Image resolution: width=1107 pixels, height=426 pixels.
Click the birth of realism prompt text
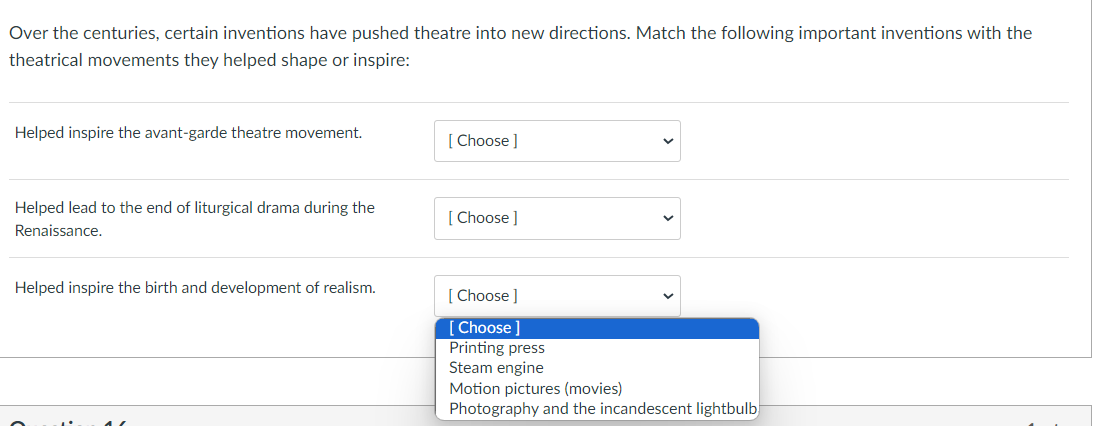coord(195,287)
